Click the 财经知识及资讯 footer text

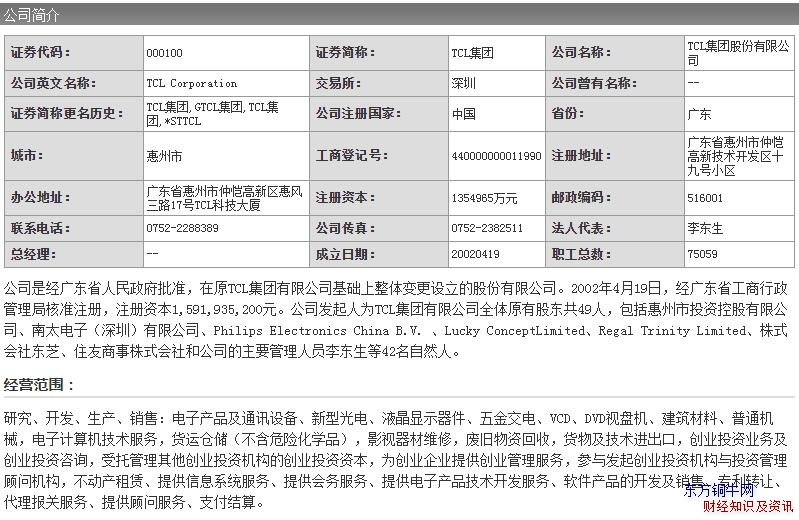(748, 506)
